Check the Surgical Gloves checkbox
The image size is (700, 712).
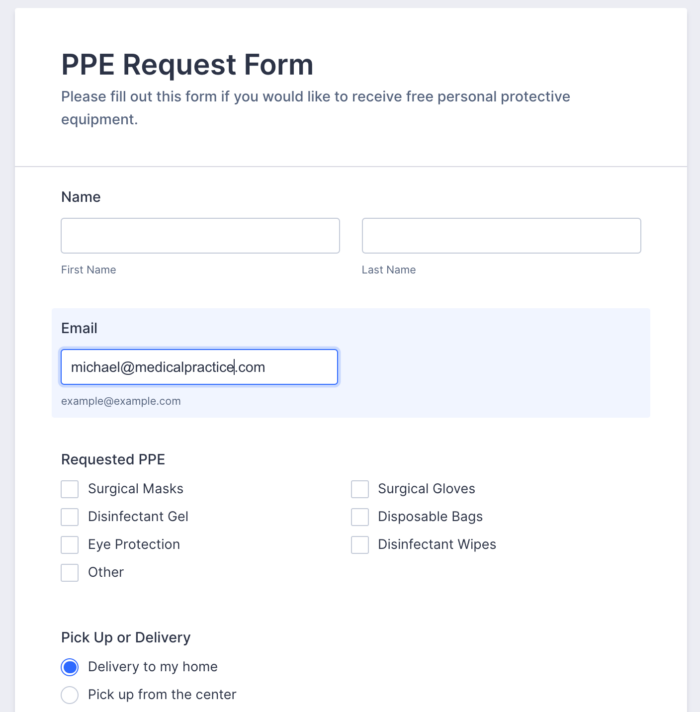click(x=360, y=489)
